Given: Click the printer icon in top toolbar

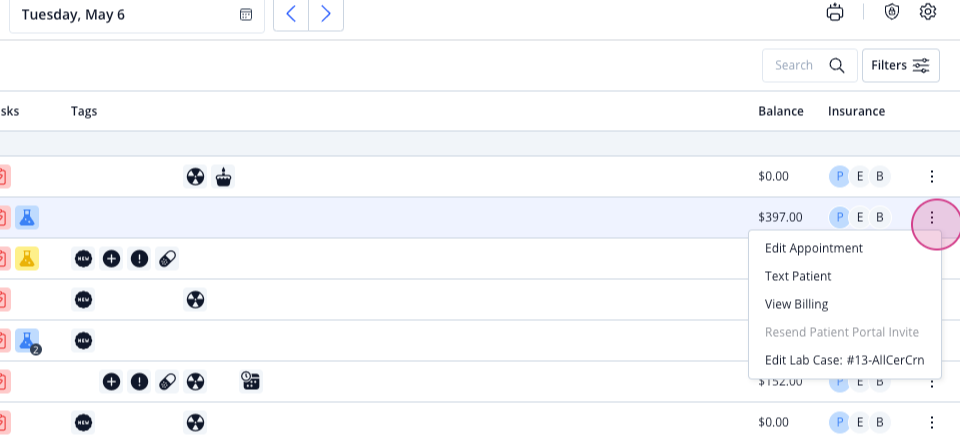Looking at the screenshot, I should 834,12.
